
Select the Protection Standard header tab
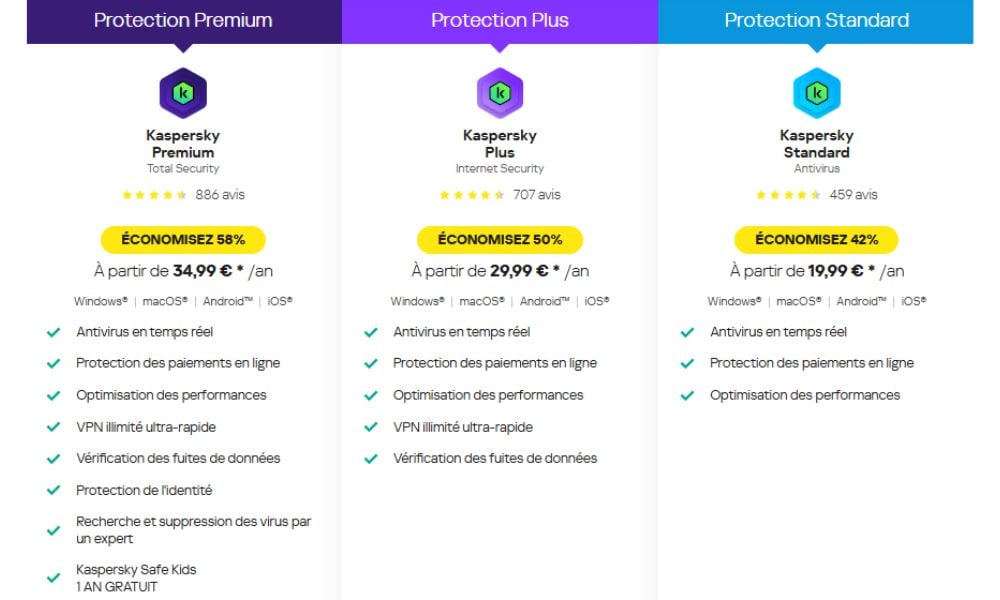(x=816, y=20)
